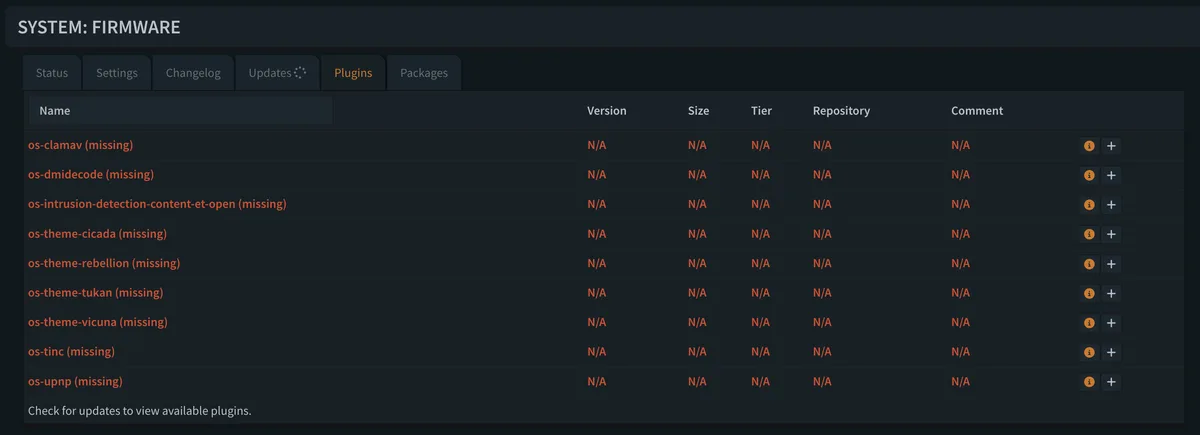Viewport: 1200px width, 435px height.
Task: Click Repository N/A for os-tinc
Action: 823,352
